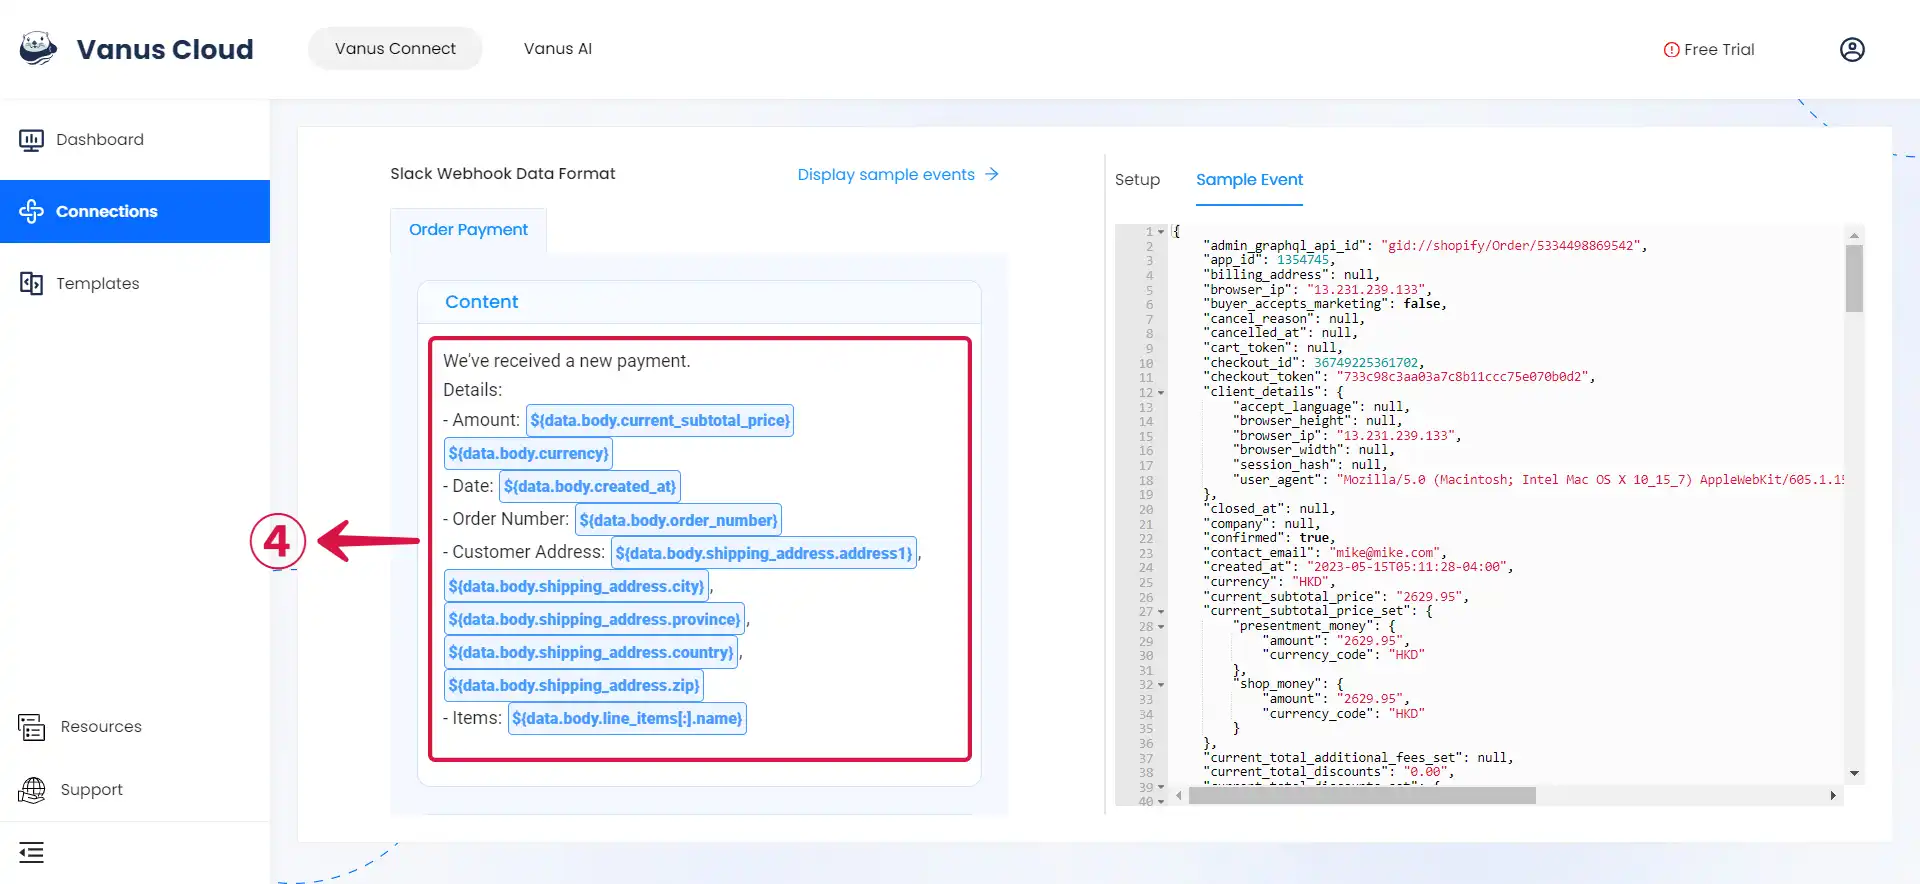Click the horizontal scrollbar thumb in code viewer
This screenshot has width=1920, height=884.
(1362, 796)
